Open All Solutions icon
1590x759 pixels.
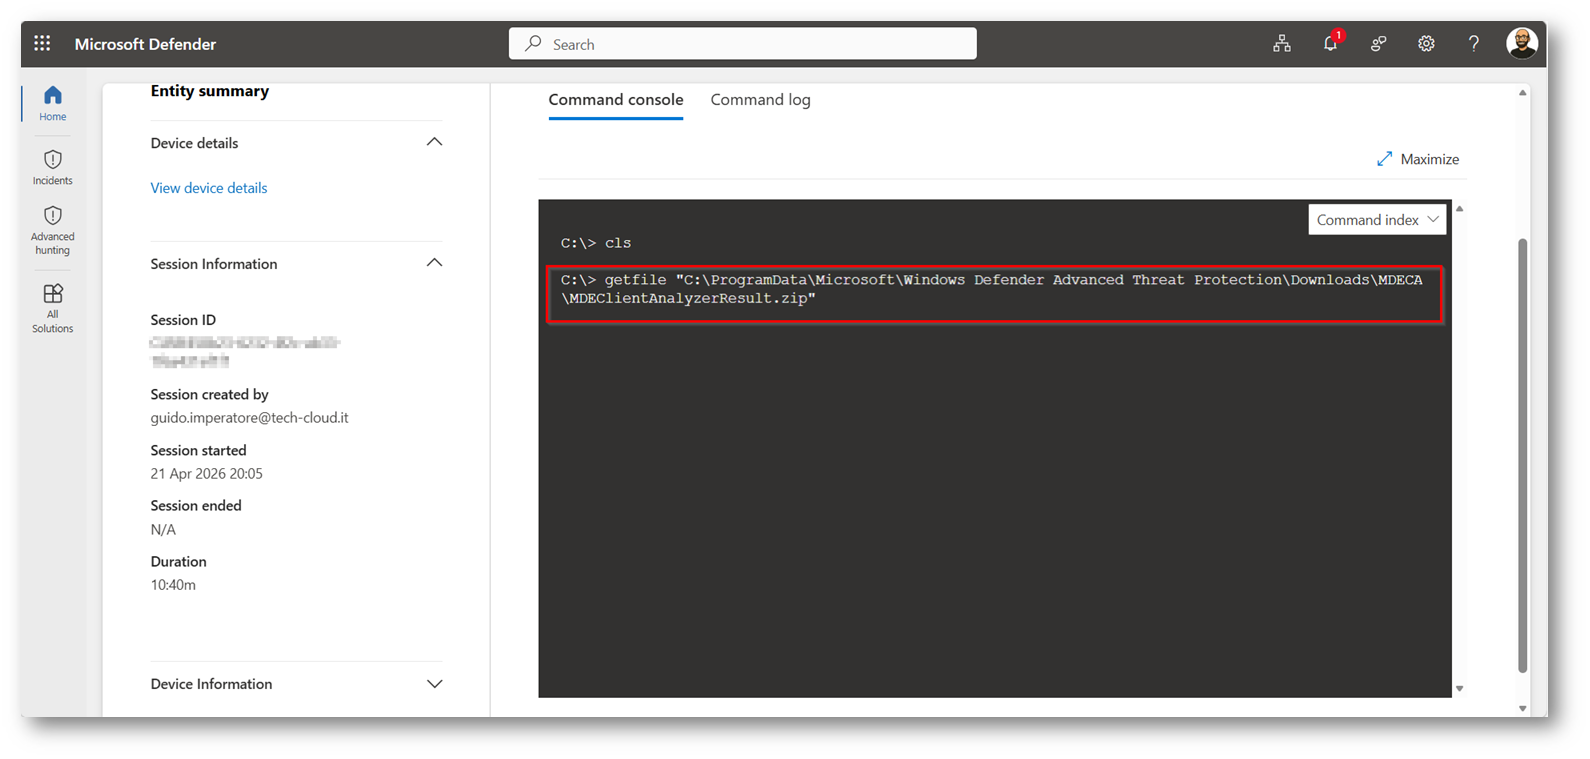(x=53, y=308)
